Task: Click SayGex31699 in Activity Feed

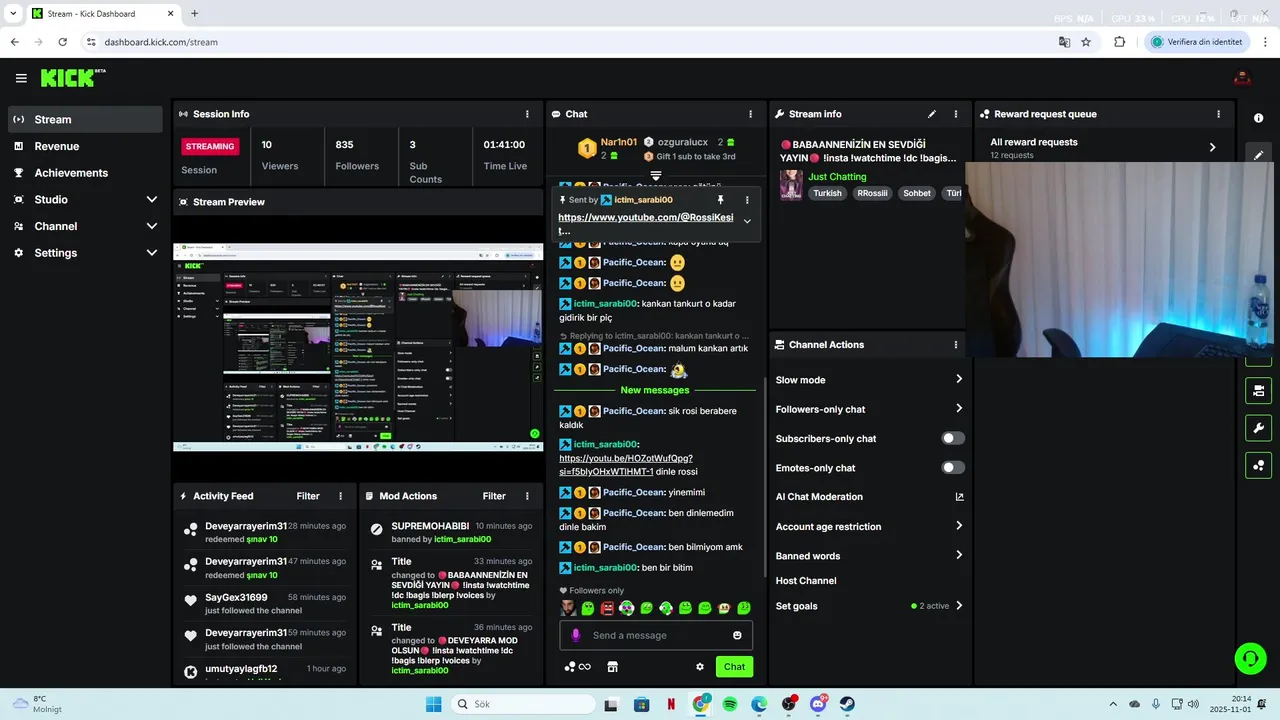Action: click(236, 598)
